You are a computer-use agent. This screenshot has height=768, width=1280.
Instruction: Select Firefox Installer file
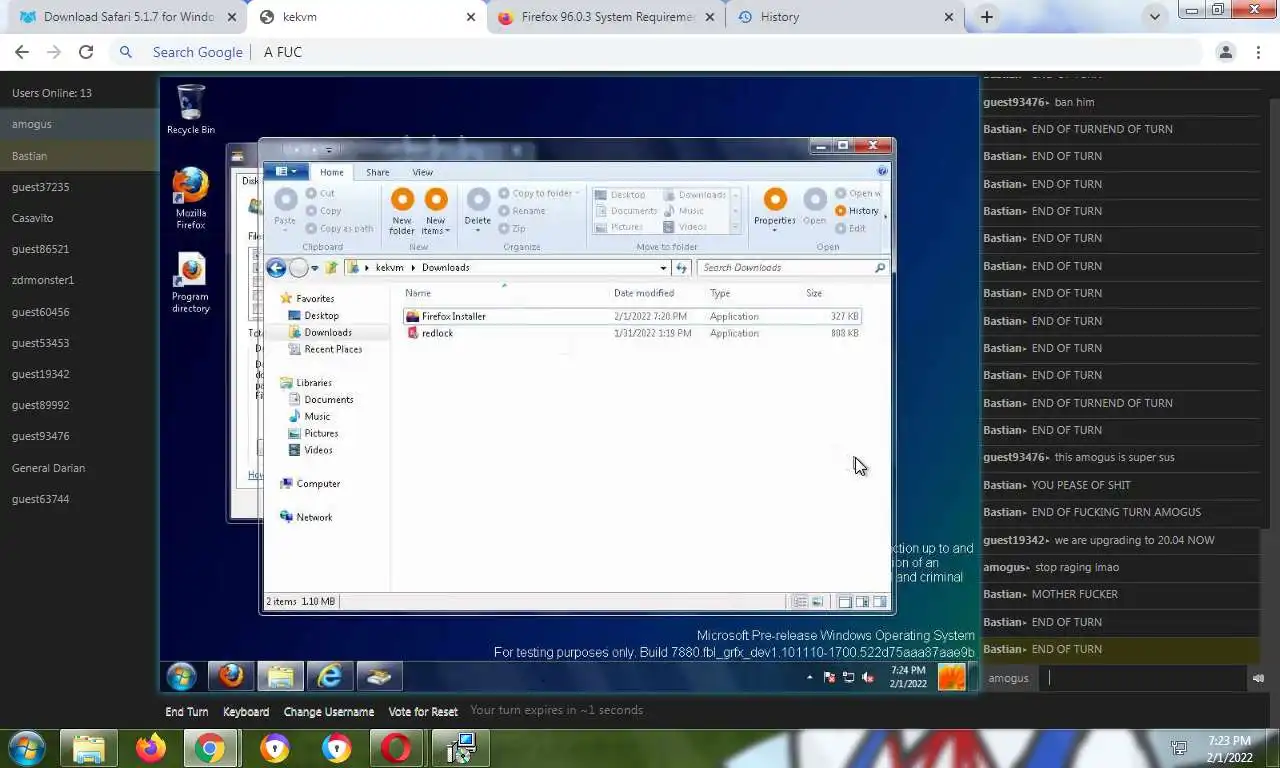pos(632,316)
